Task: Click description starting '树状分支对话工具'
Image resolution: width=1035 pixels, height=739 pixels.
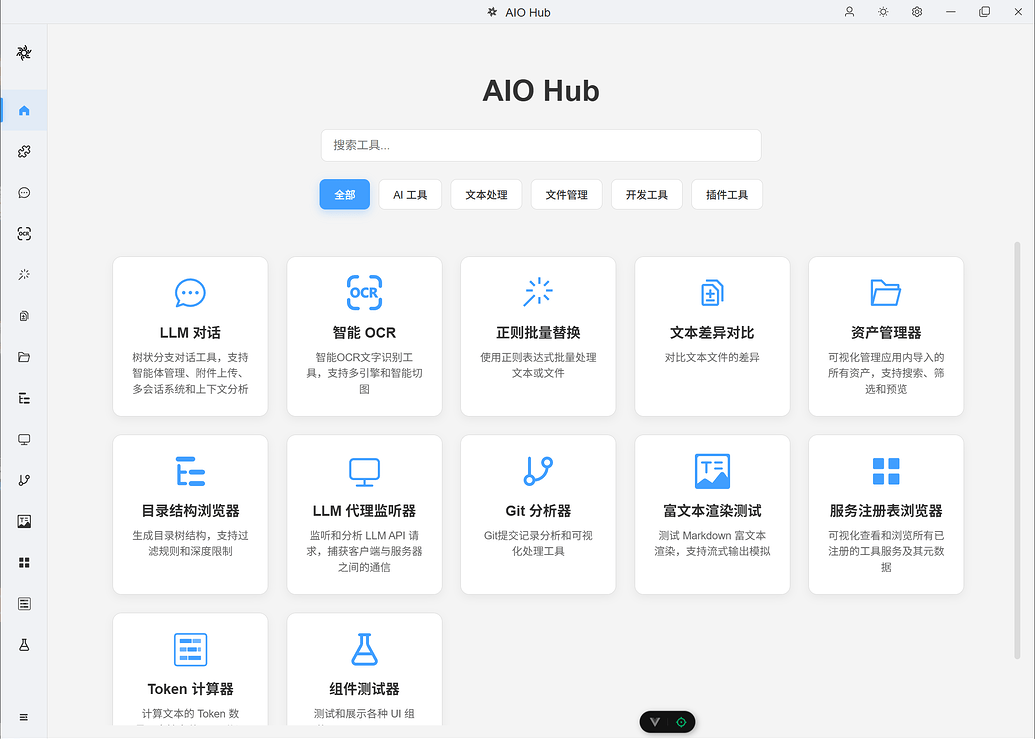Action: click(x=190, y=373)
